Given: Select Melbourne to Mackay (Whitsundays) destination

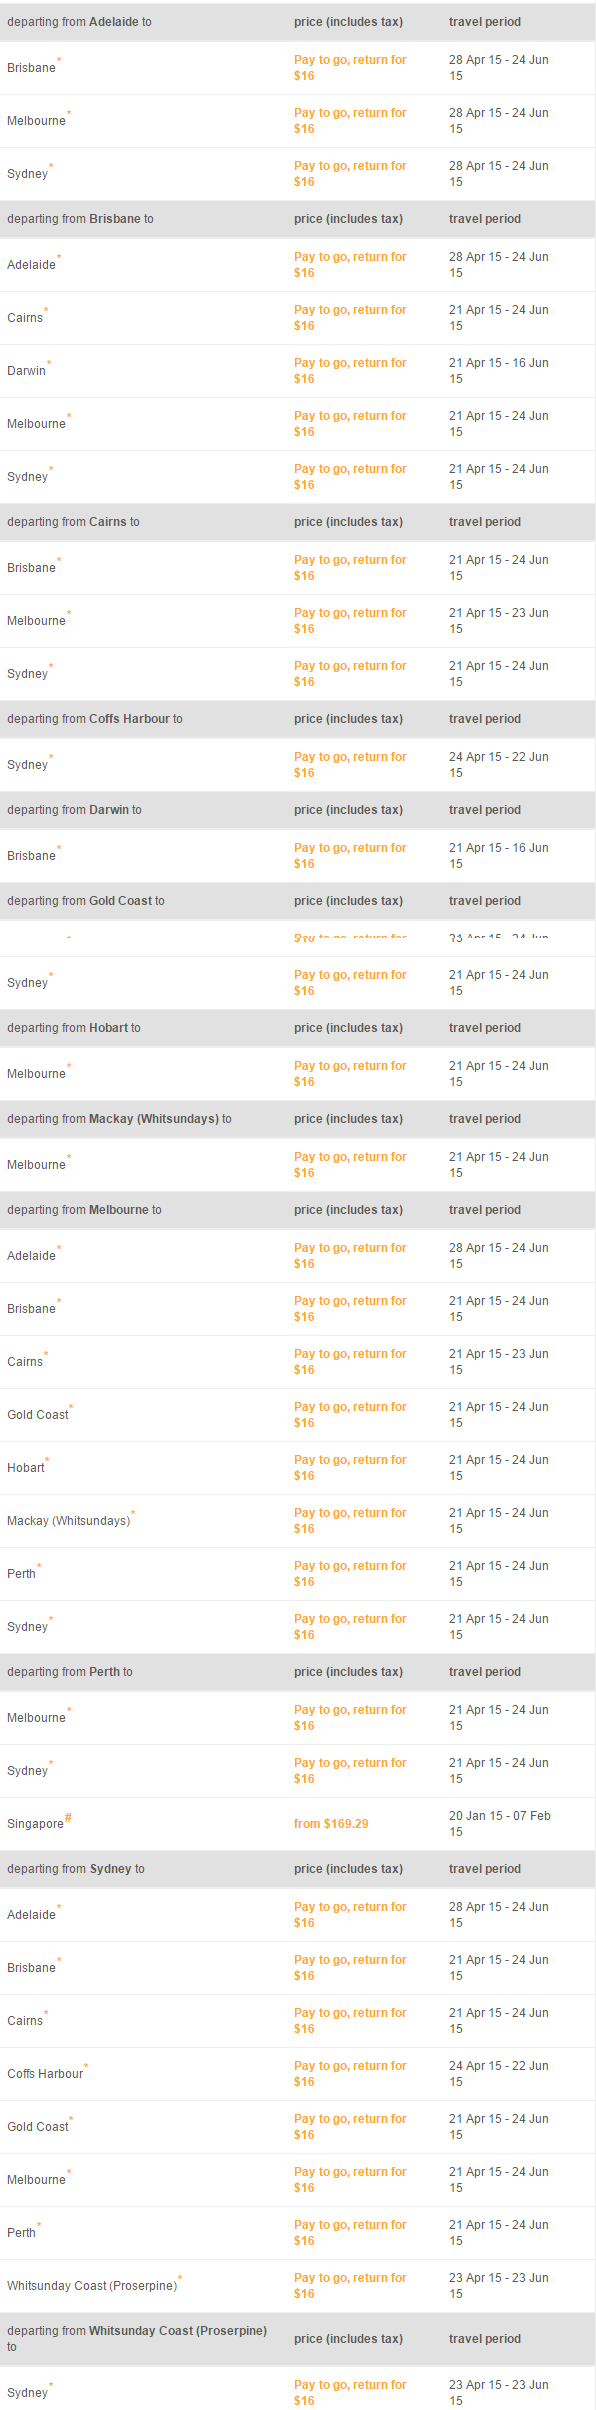Looking at the screenshot, I should (x=68, y=1521).
